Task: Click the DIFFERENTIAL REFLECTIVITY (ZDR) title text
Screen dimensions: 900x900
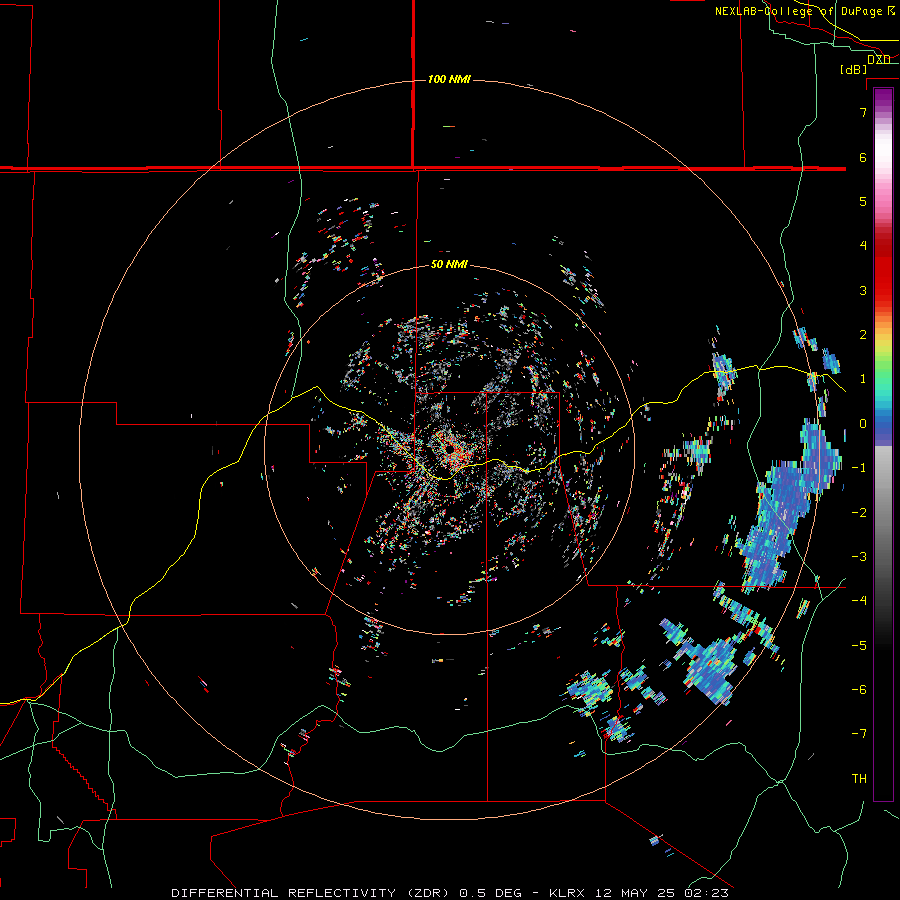Action: coord(312,893)
